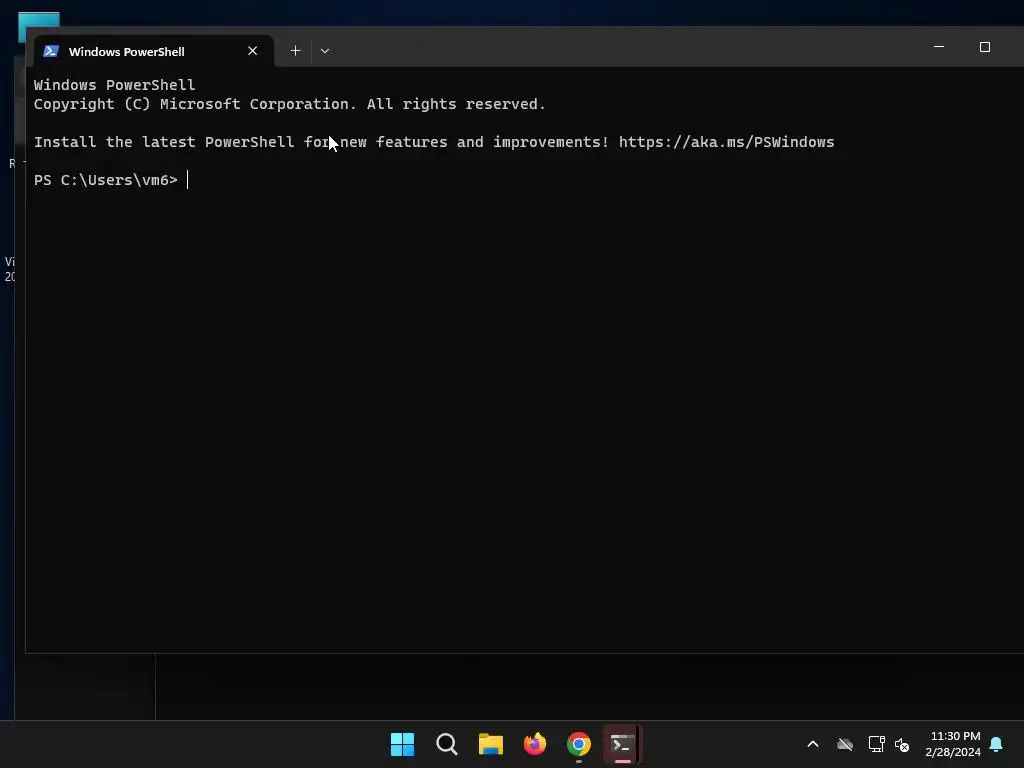Open the OneDrive tray icon
Image resolution: width=1024 pixels, height=768 pixels.
tap(845, 744)
